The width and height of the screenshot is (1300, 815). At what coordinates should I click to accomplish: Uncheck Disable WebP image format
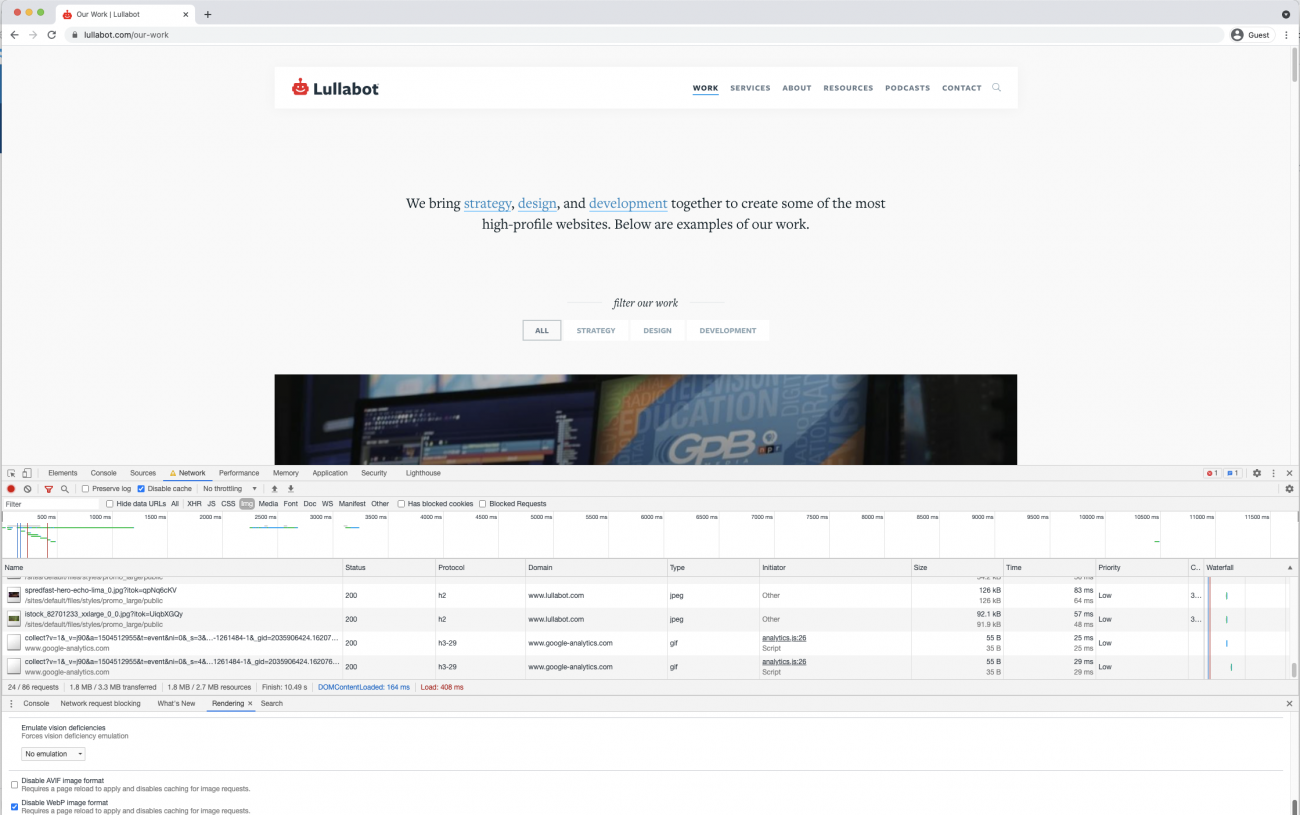pos(14,806)
